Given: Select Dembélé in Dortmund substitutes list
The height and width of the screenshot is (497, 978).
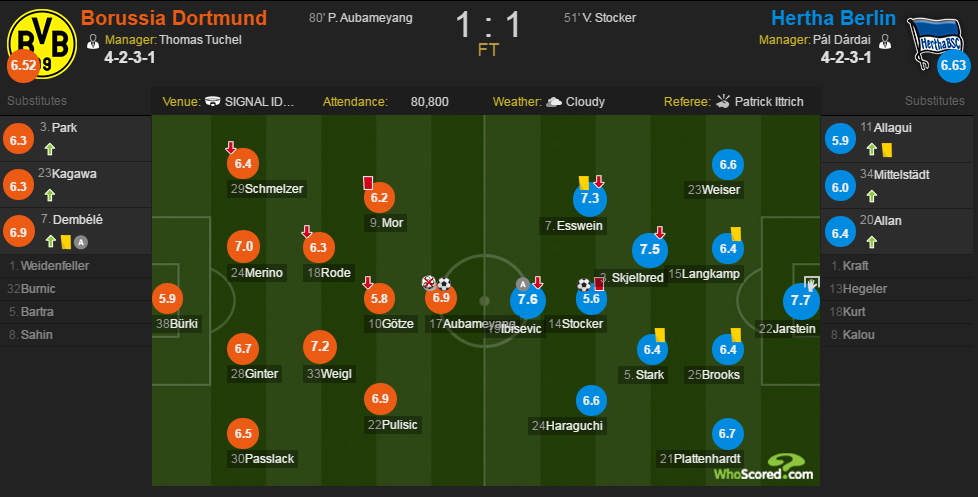Looking at the screenshot, I should tap(75, 231).
